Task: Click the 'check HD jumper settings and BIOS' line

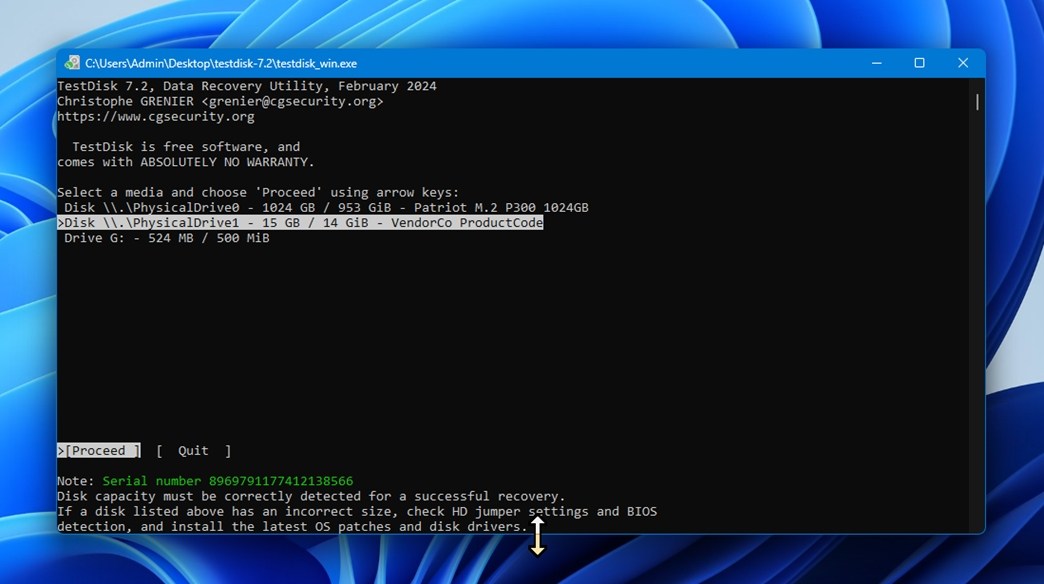Action: 358,511
